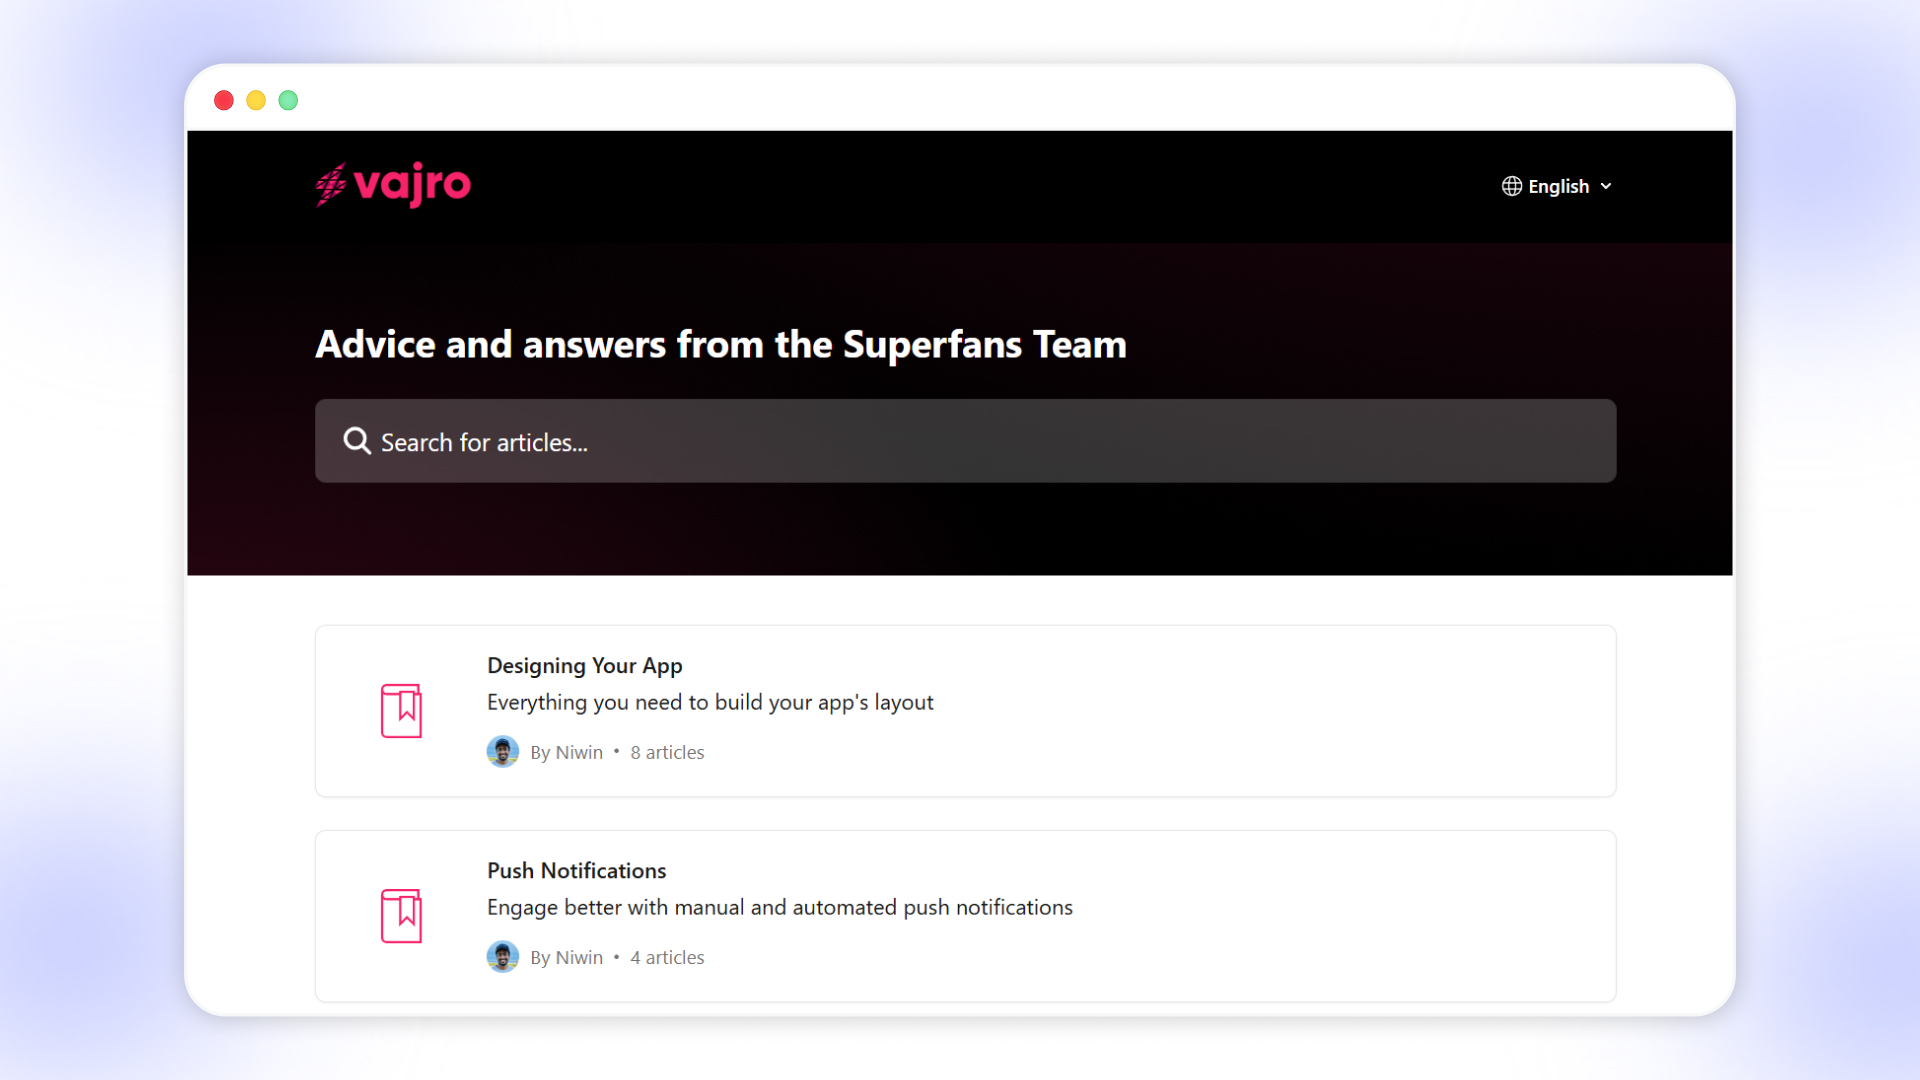
Task: Click the 8 articles count text
Action: [667, 753]
